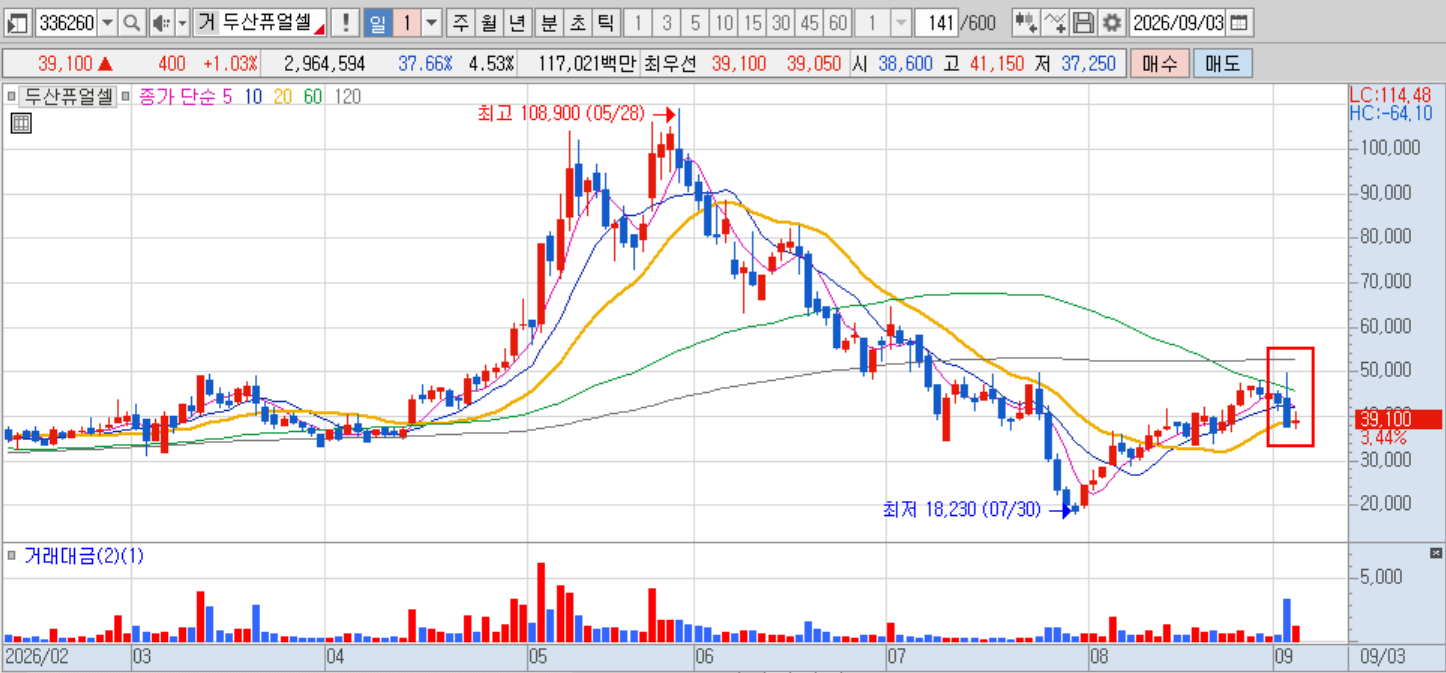Click the add candlestick chart icon
The image size is (1446, 673).
point(1025,23)
